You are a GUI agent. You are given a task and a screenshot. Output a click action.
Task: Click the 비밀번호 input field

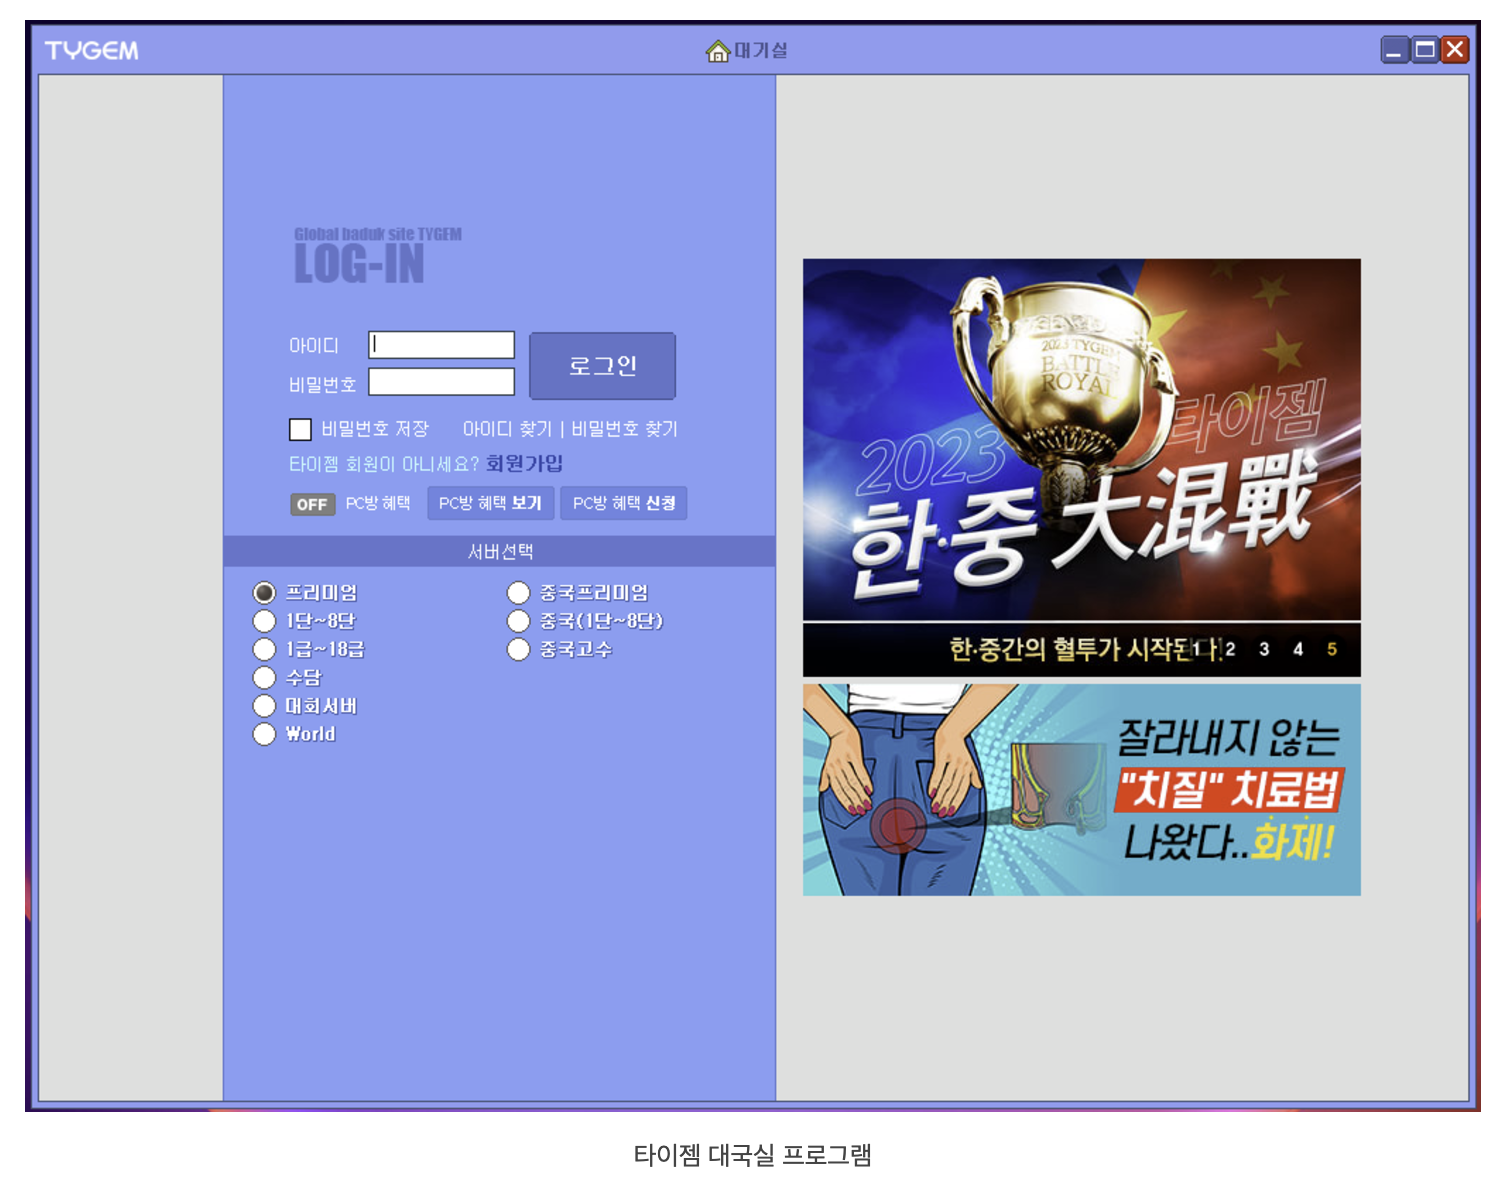point(441,382)
